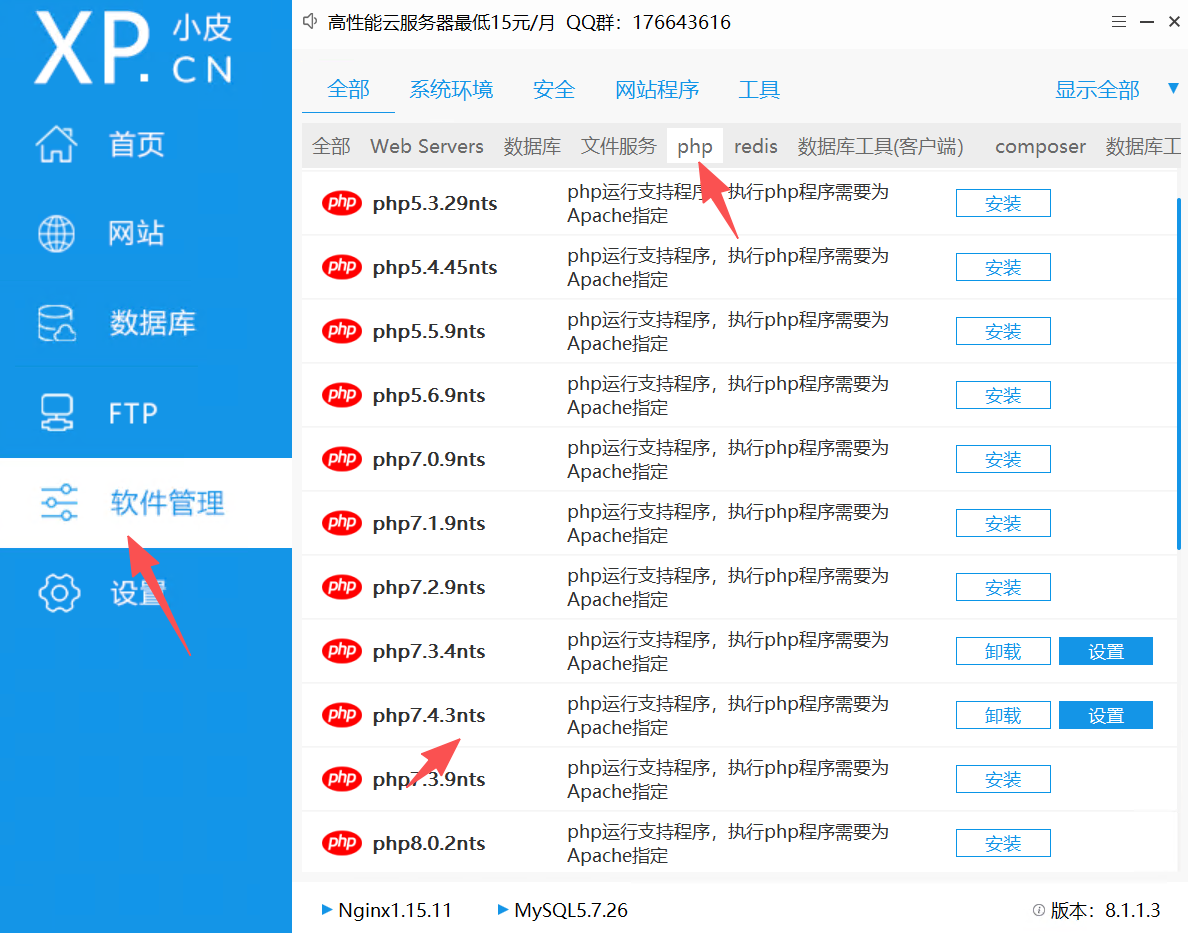Expand the Nginx1.15.11 status arrow
The image size is (1188, 933).
click(327, 910)
